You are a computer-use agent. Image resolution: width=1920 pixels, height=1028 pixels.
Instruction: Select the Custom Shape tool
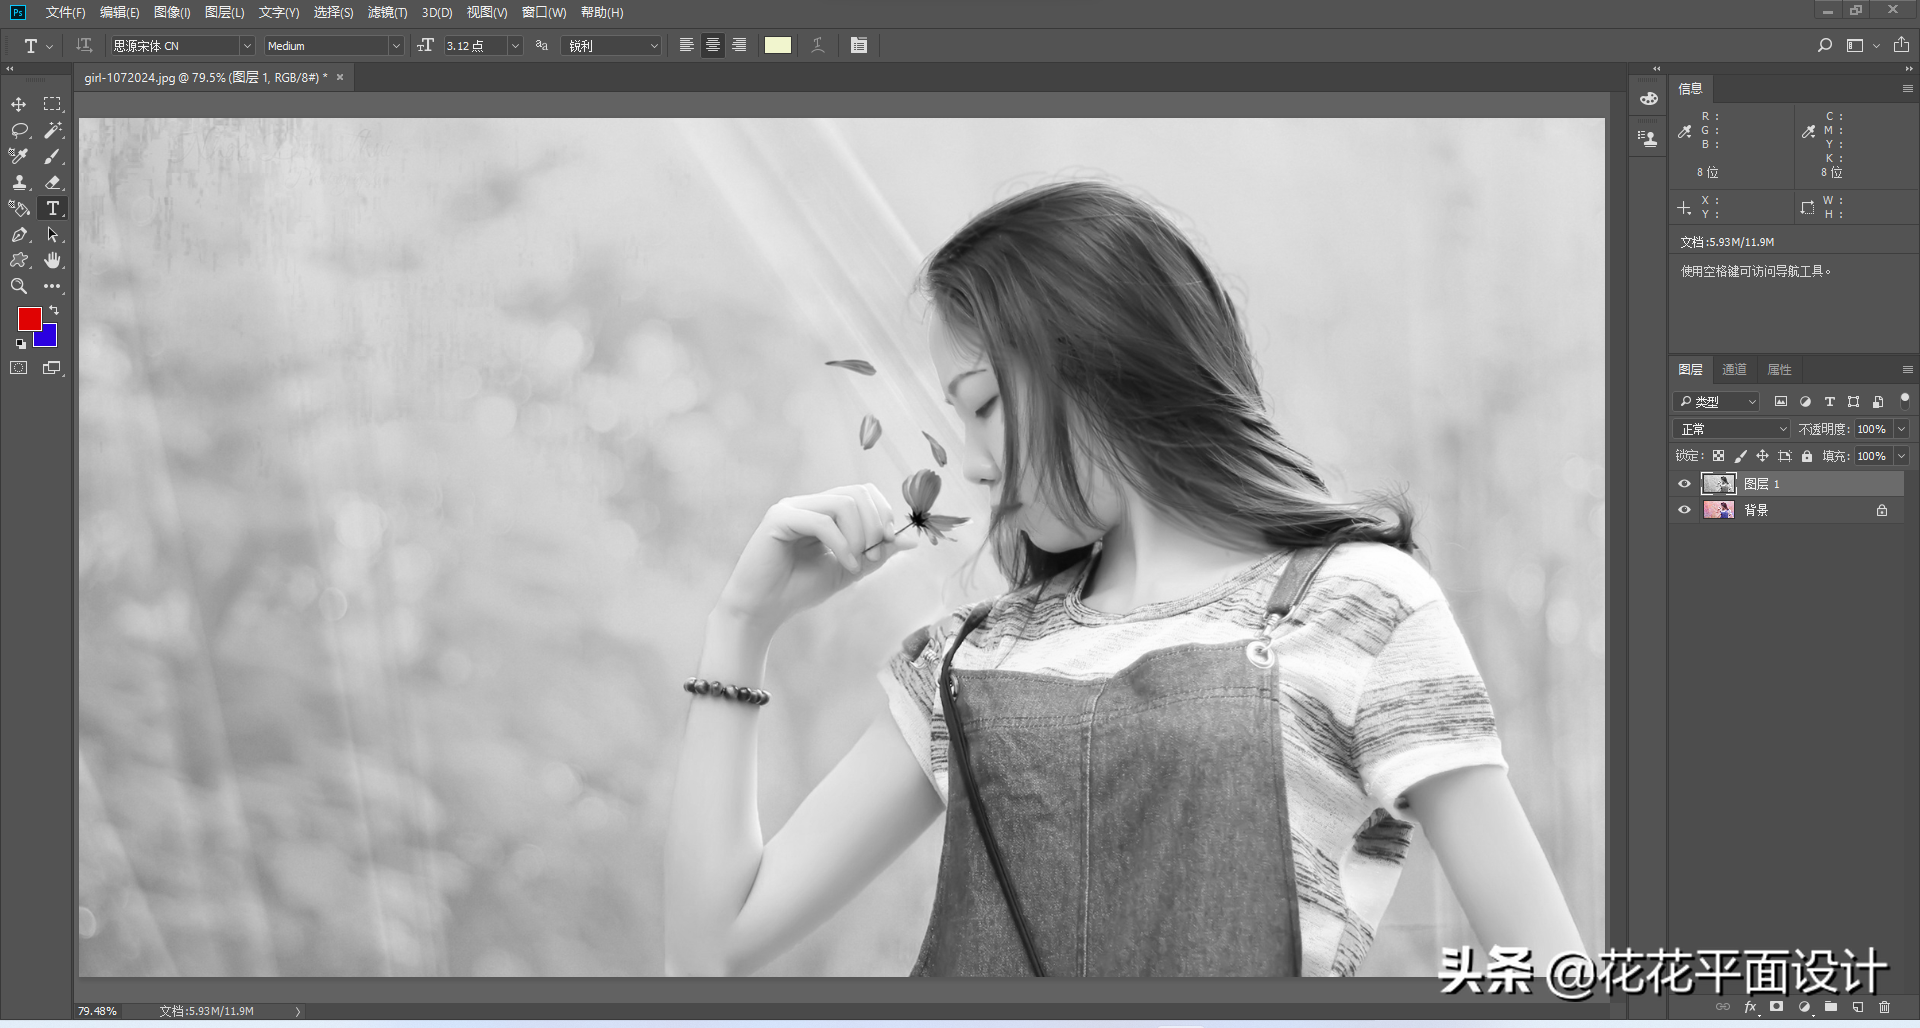[19, 260]
